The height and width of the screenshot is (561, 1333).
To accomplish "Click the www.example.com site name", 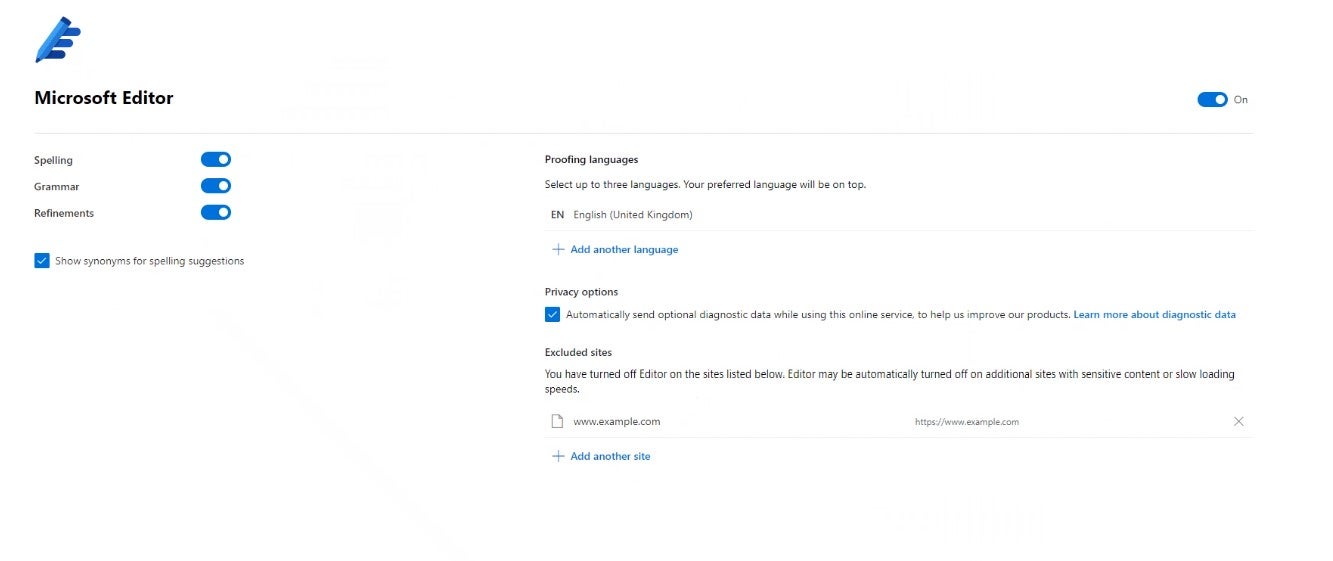I will [x=616, y=422].
